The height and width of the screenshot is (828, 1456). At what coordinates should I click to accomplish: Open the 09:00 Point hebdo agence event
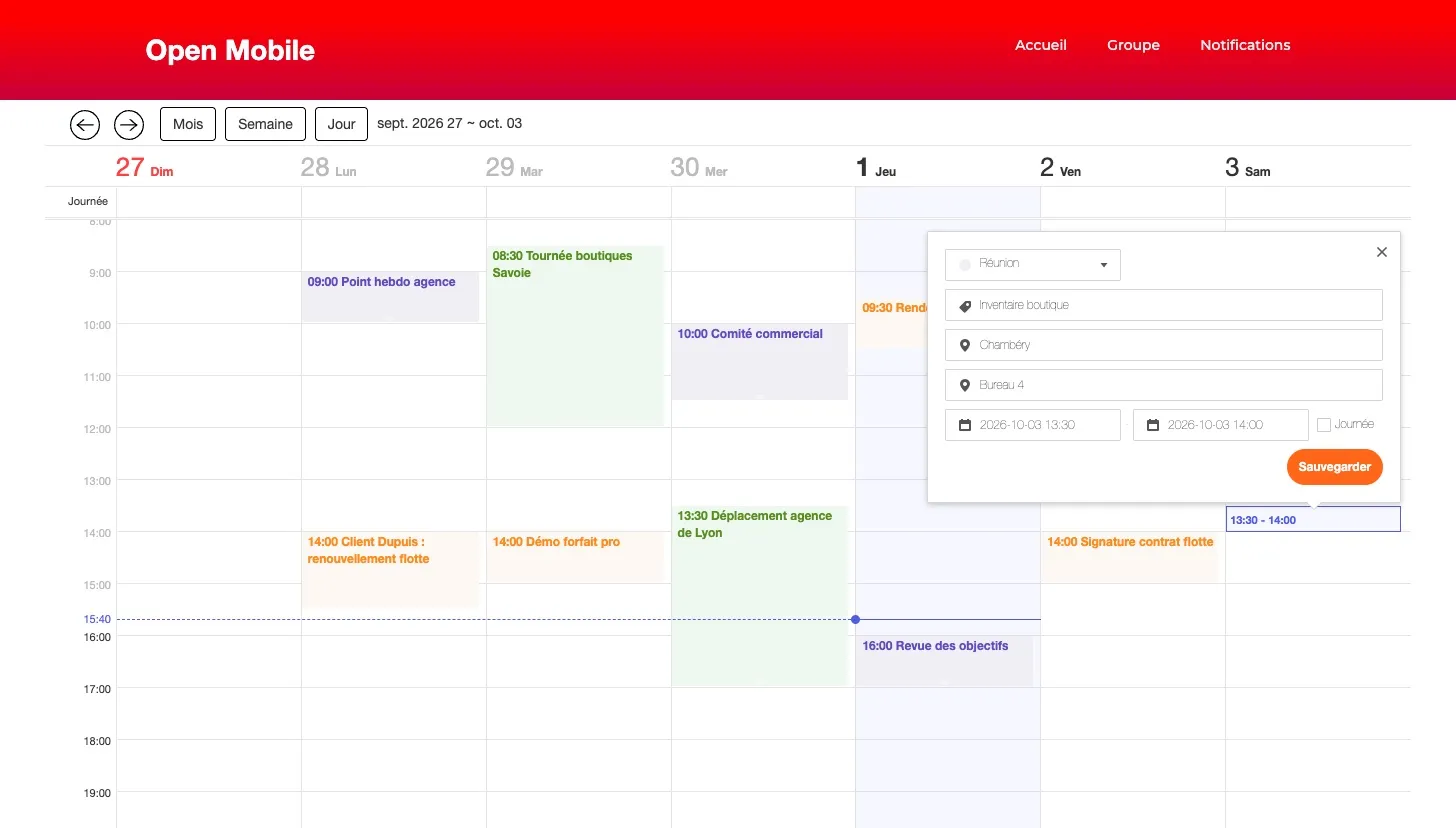click(x=390, y=296)
